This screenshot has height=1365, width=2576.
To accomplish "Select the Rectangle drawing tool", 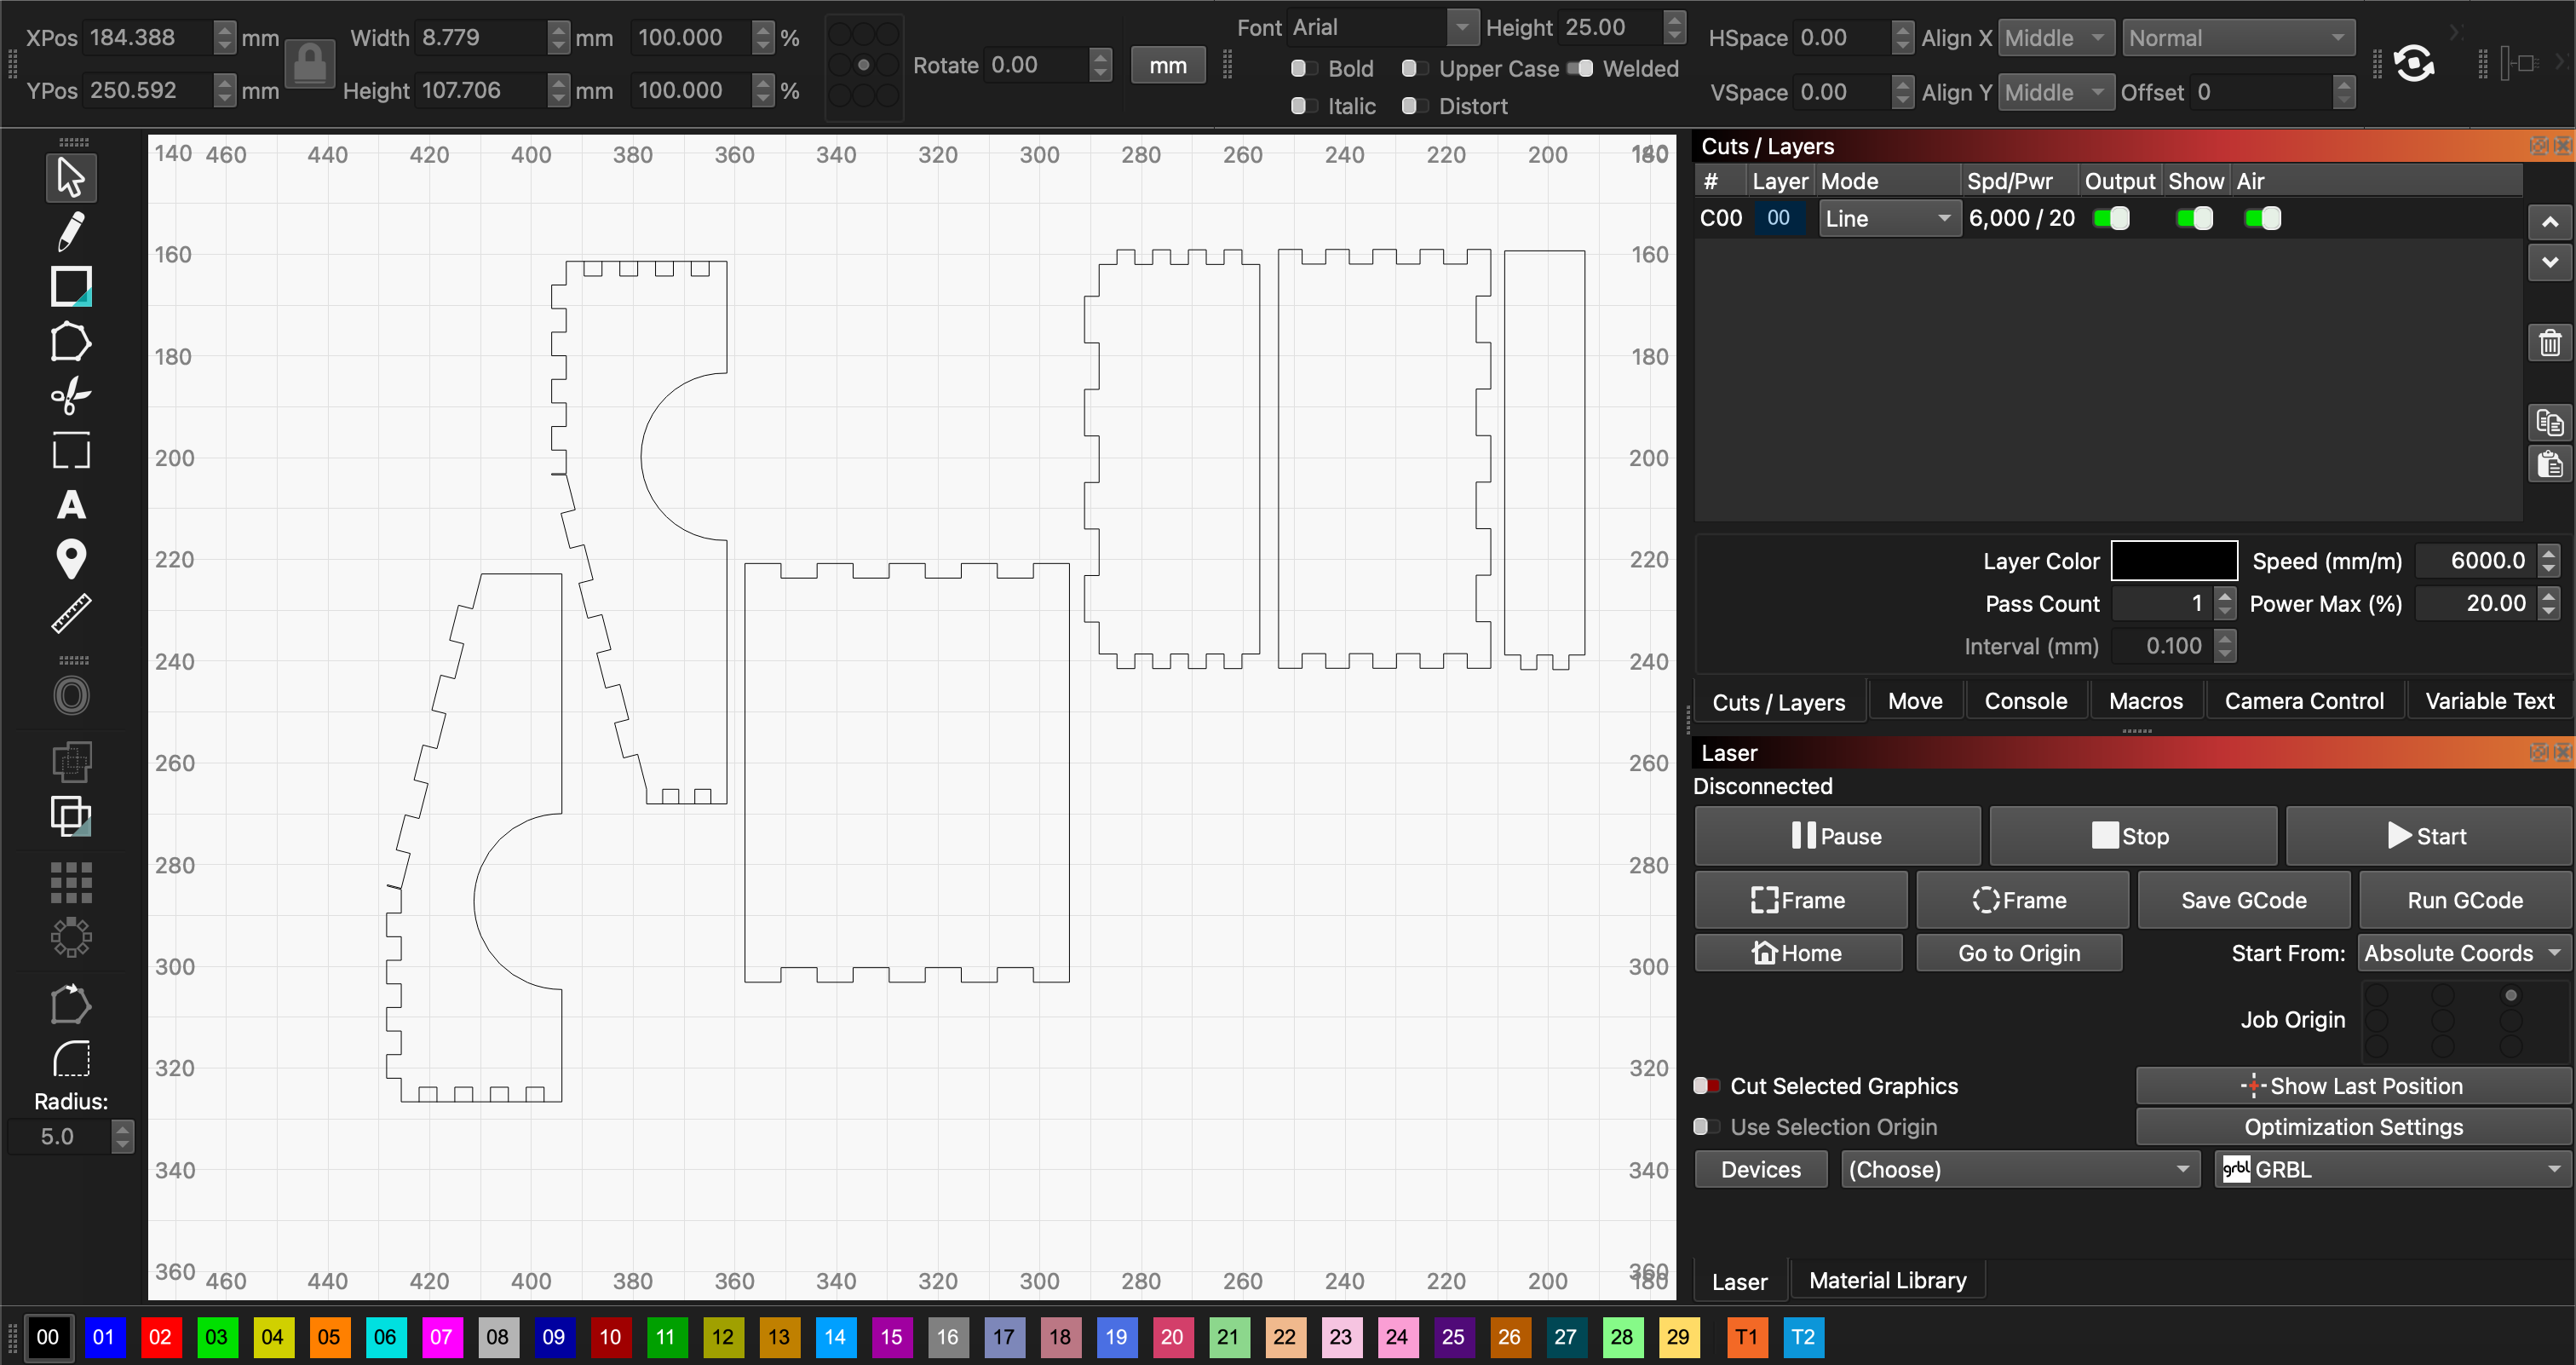I will pyautogui.click(x=70, y=287).
